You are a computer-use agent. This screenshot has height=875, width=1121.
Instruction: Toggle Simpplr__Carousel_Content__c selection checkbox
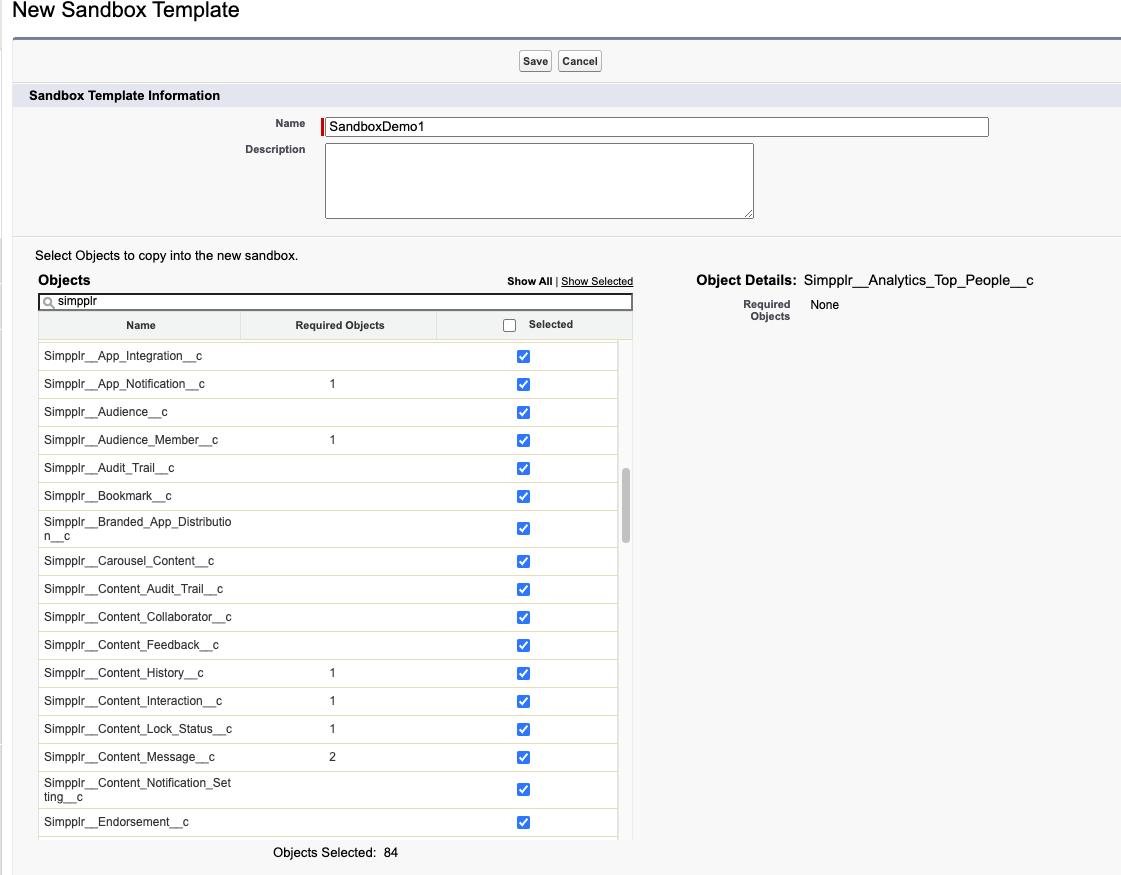pyautogui.click(x=523, y=561)
